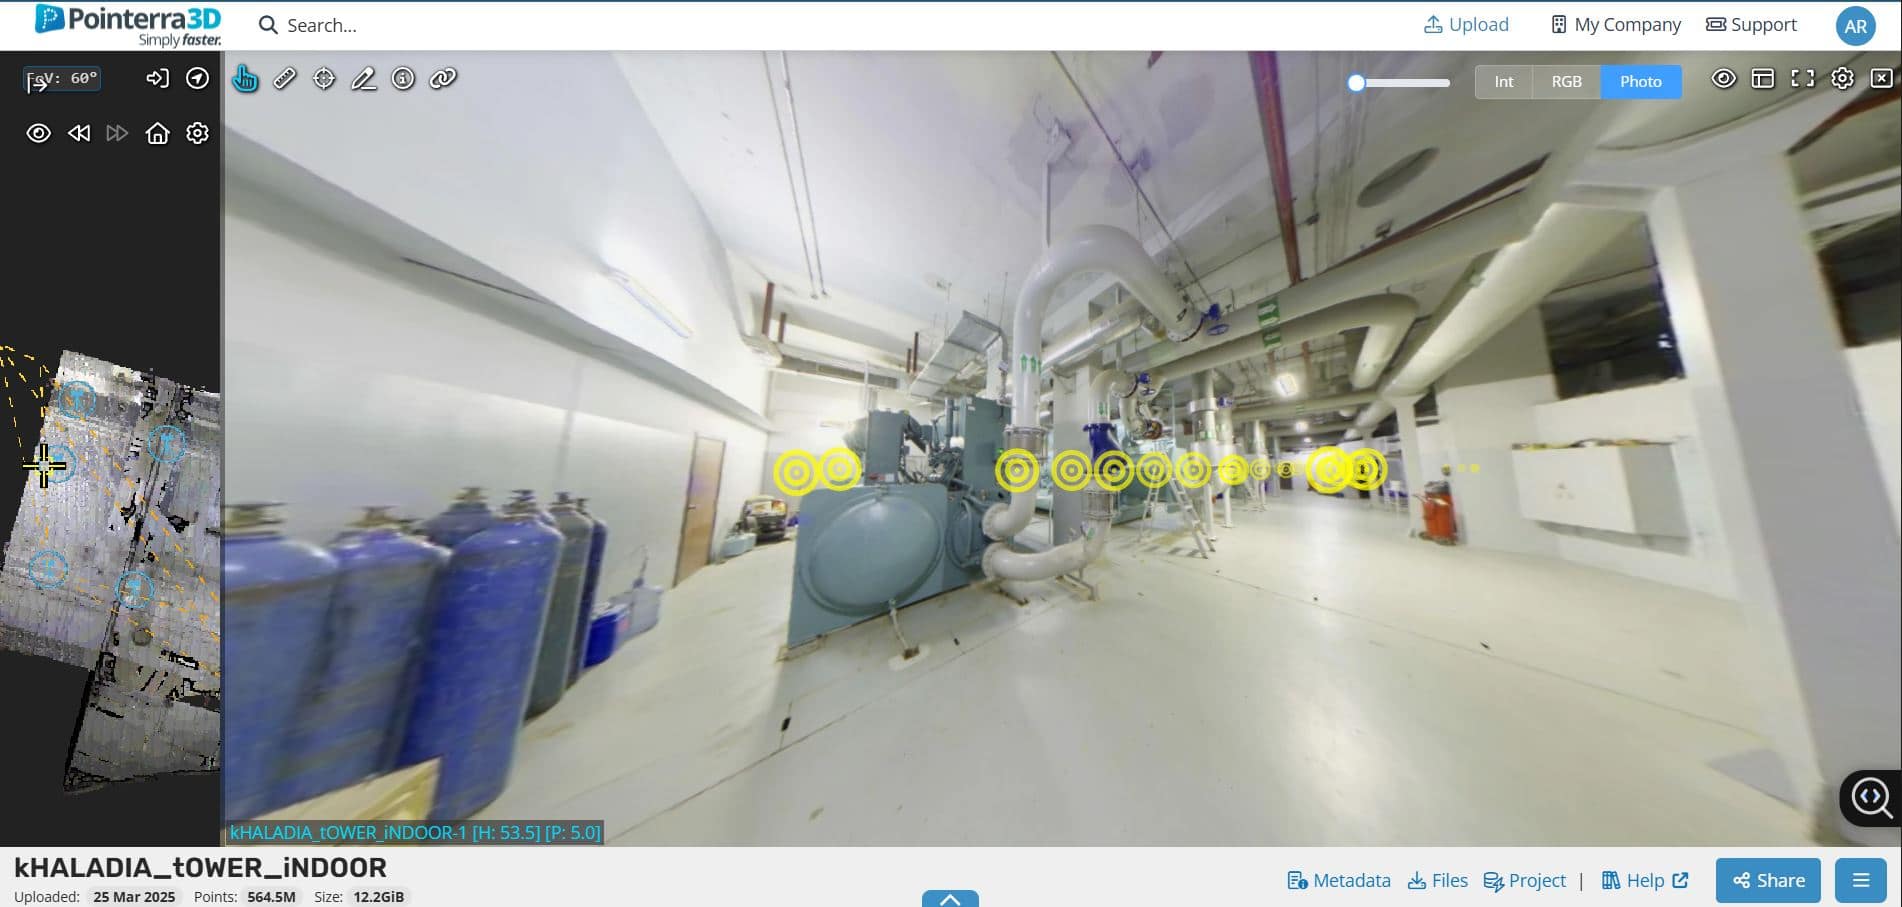Open the info point tool
The image size is (1902, 907).
[403, 78]
